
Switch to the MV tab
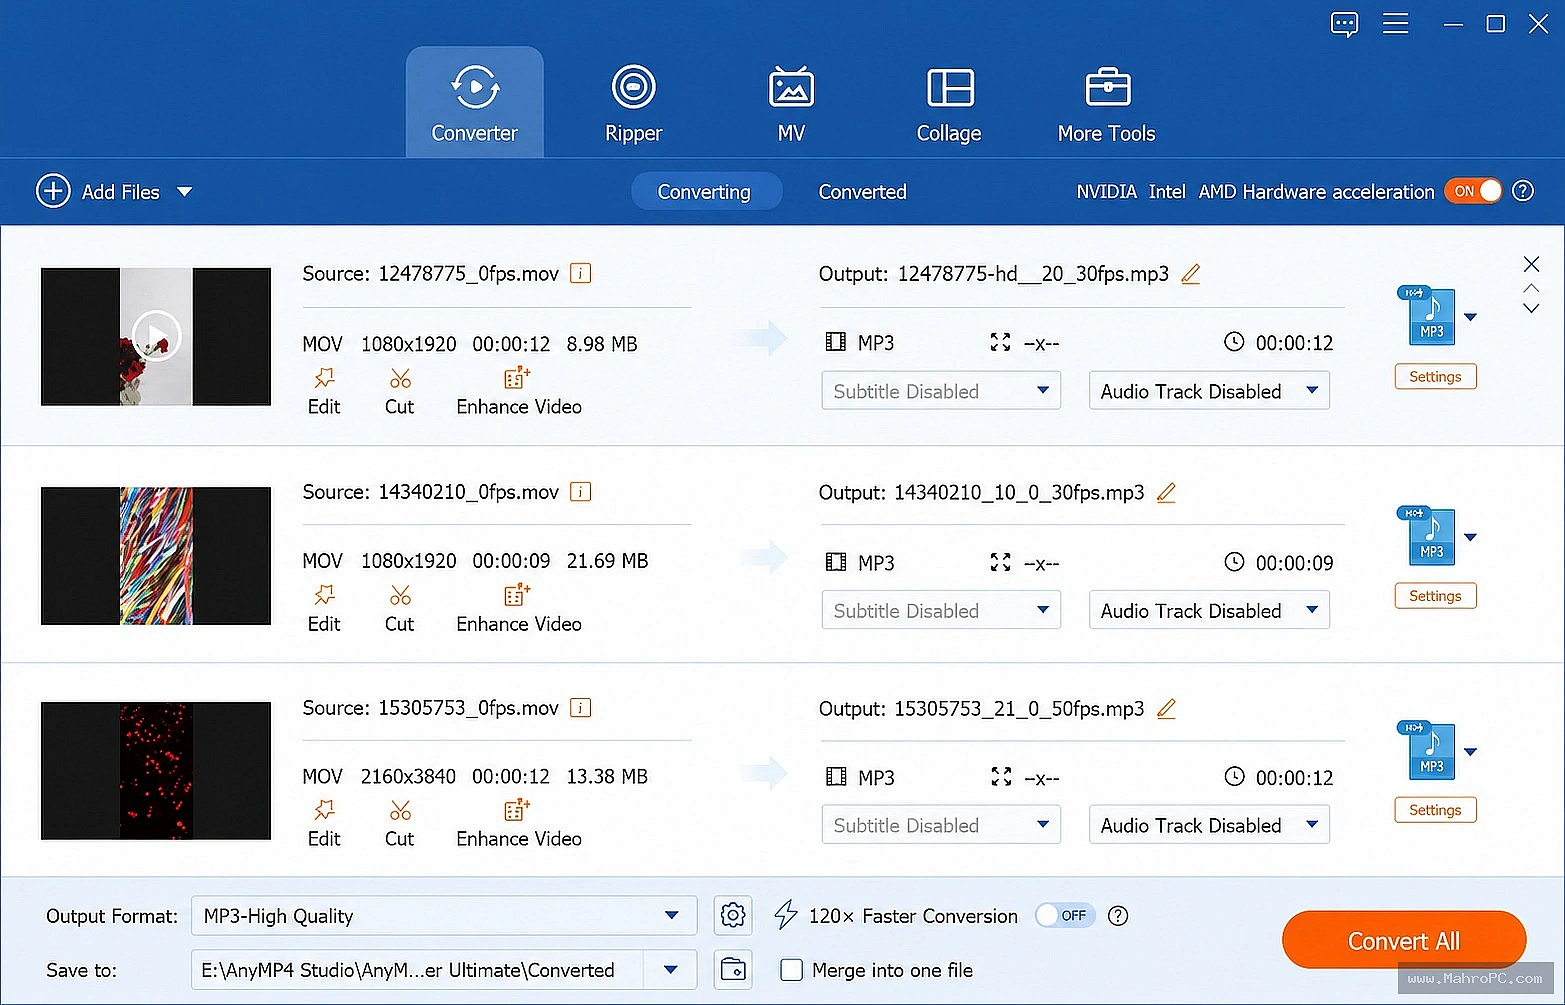coord(791,104)
